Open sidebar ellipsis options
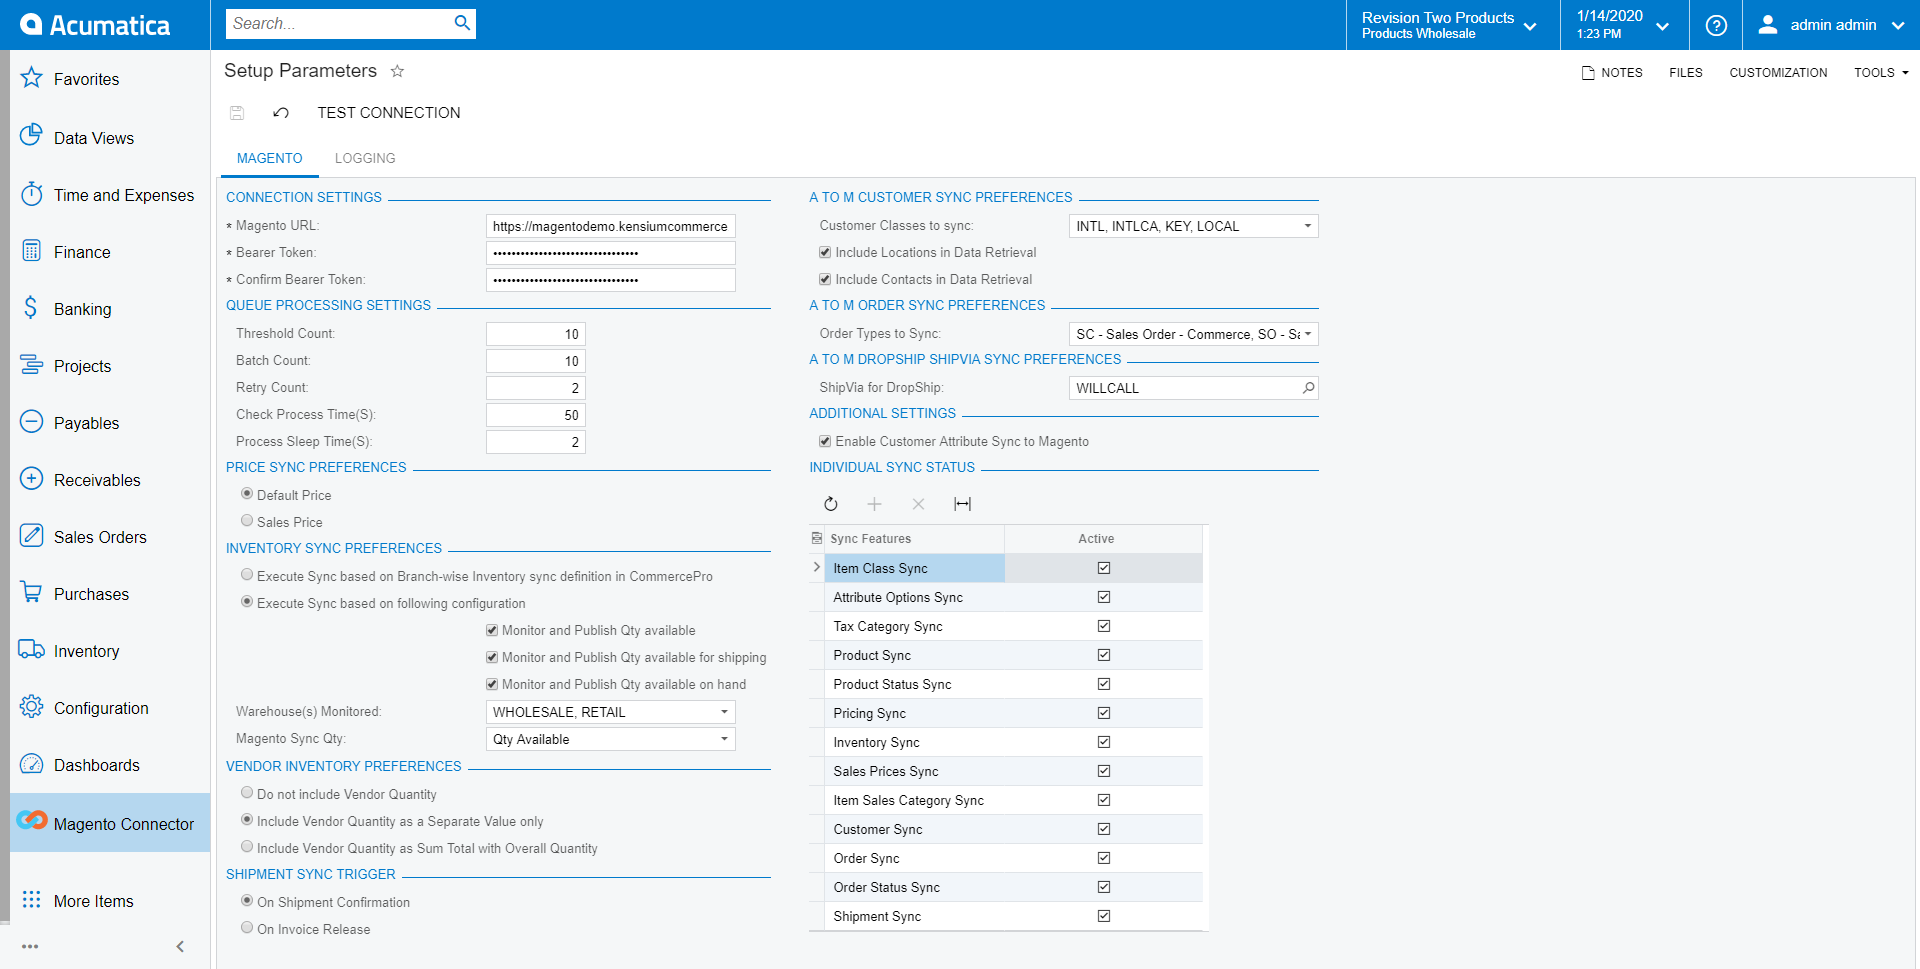Viewport: 1920px width, 969px height. [30, 946]
